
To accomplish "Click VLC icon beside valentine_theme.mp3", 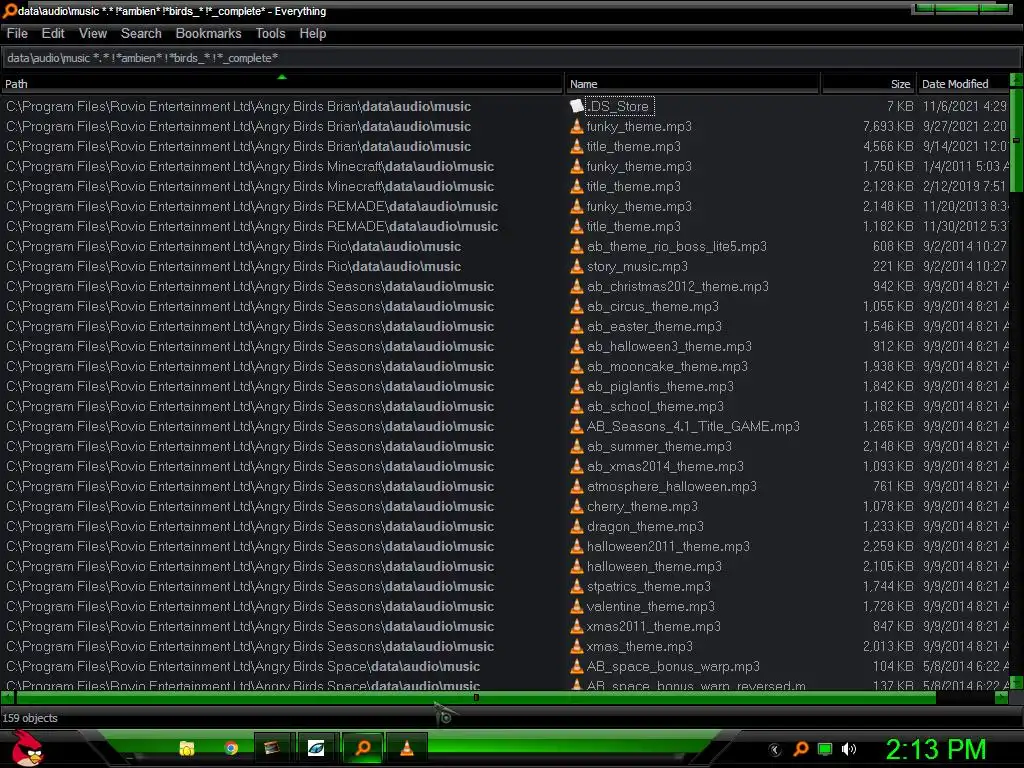I will (576, 606).
